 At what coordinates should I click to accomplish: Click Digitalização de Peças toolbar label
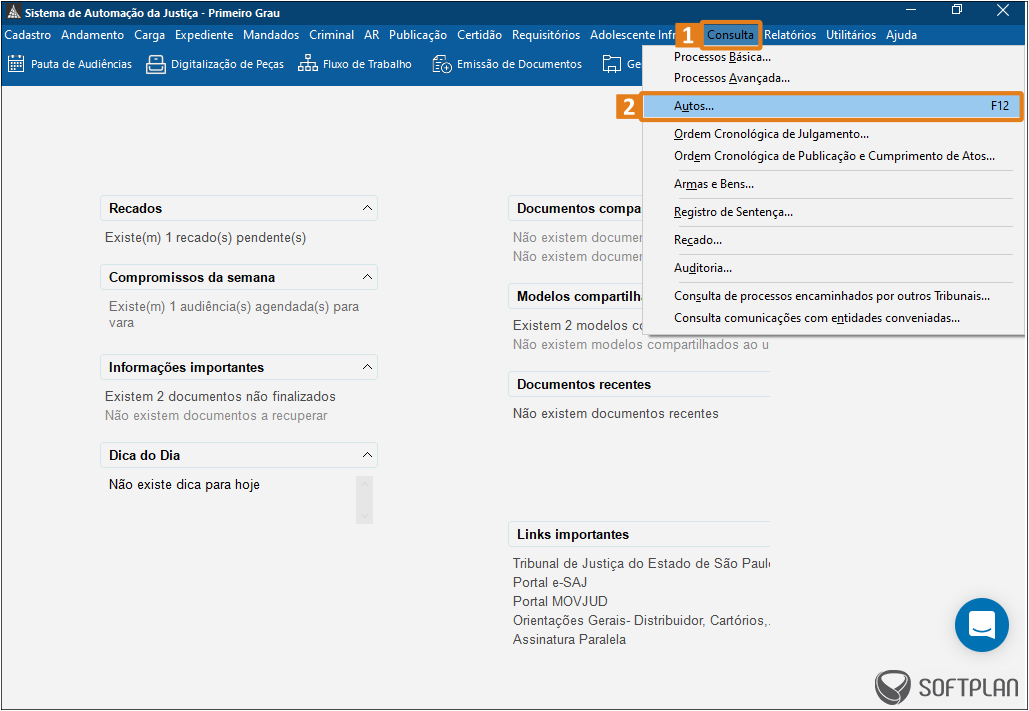pyautogui.click(x=228, y=64)
